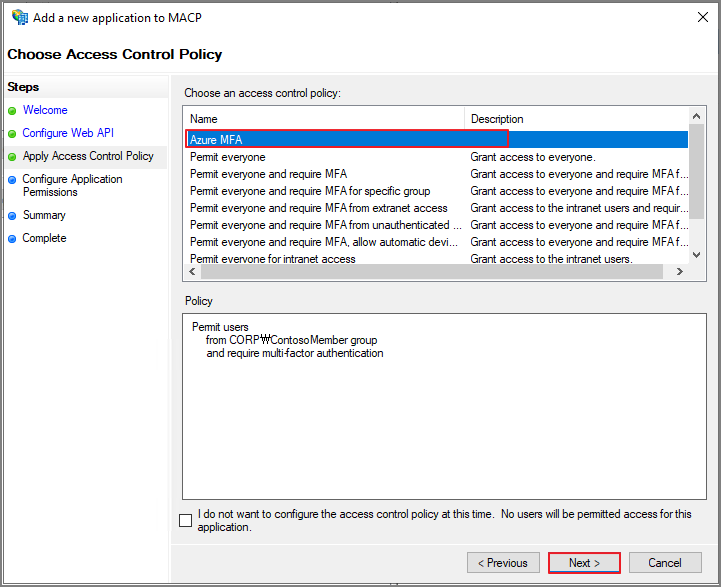Select the Complete step
The width and height of the screenshot is (721, 587).
(x=45, y=238)
